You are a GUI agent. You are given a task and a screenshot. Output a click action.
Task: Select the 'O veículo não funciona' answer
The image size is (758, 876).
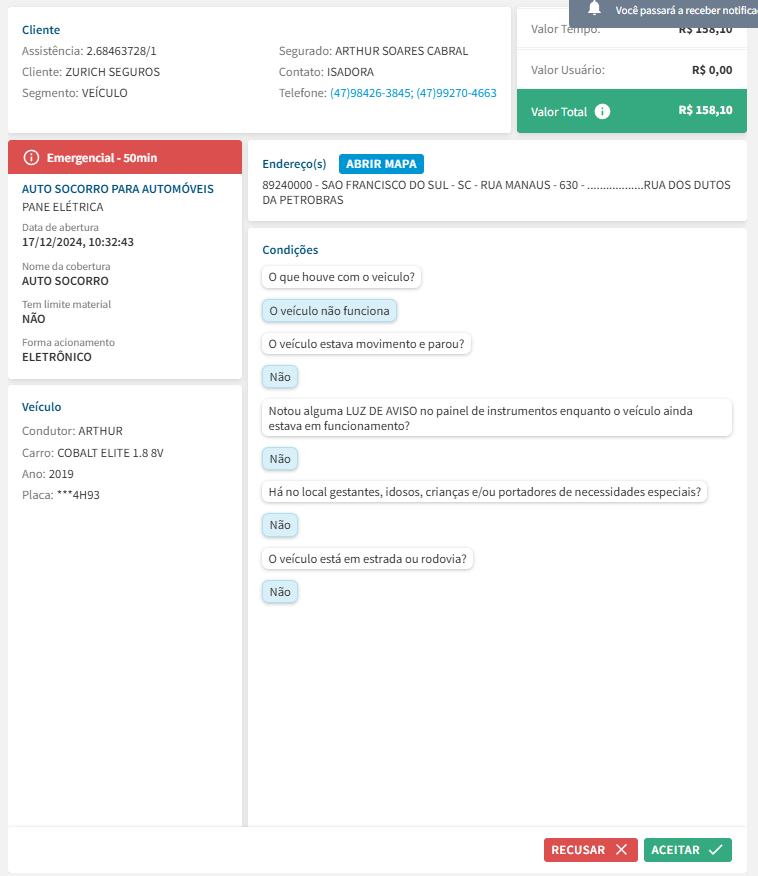pyautogui.click(x=329, y=311)
